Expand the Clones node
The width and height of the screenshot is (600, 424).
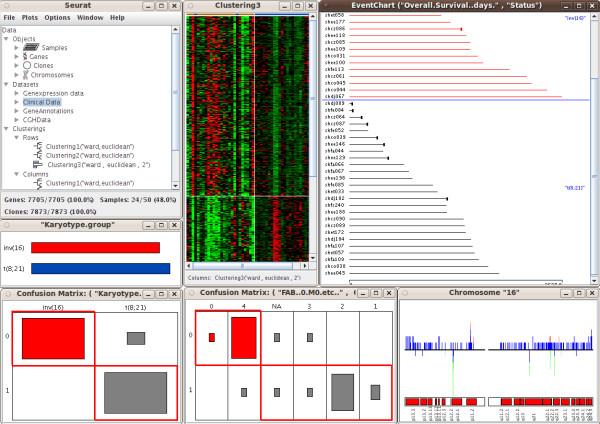(x=16, y=66)
